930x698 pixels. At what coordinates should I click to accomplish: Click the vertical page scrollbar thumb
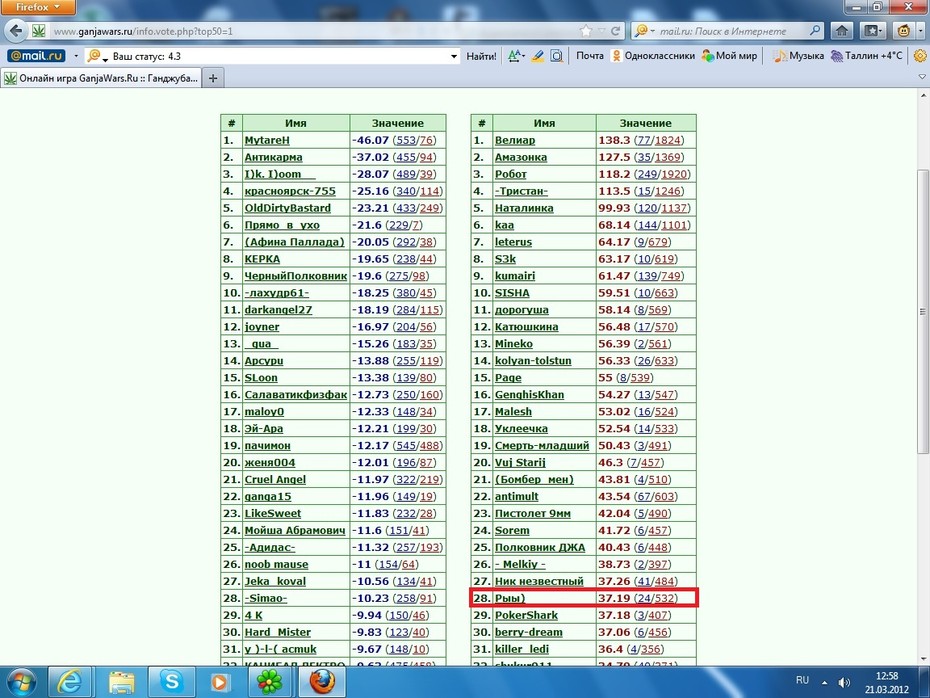pos(922,311)
